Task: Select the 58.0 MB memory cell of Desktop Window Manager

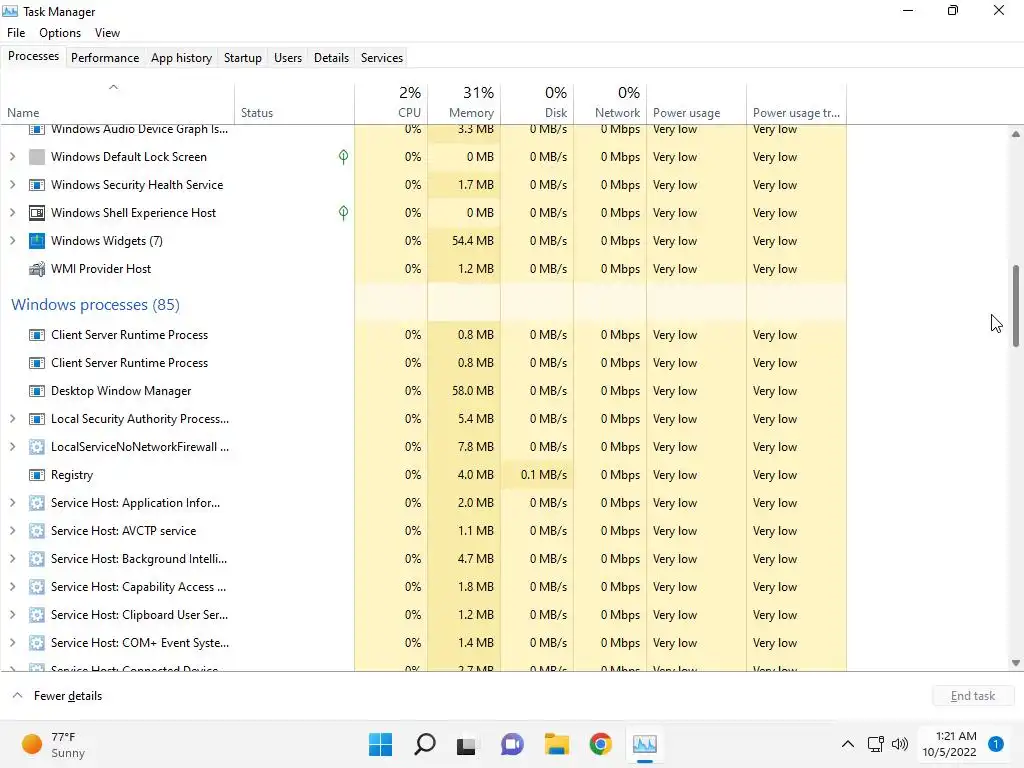Action: click(464, 391)
